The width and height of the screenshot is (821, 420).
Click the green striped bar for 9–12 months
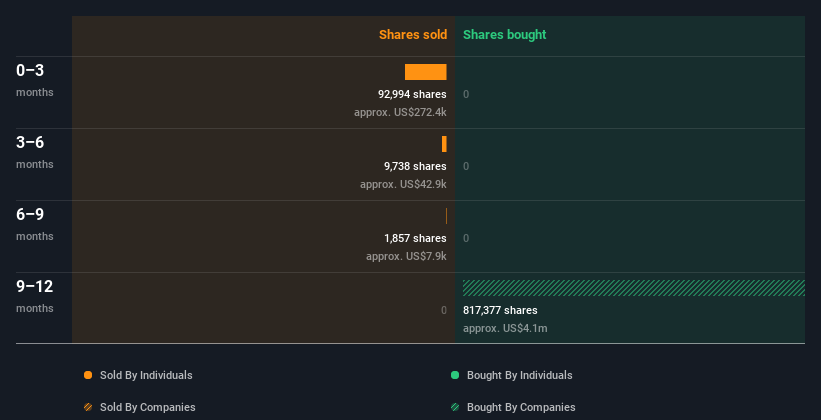point(634,288)
